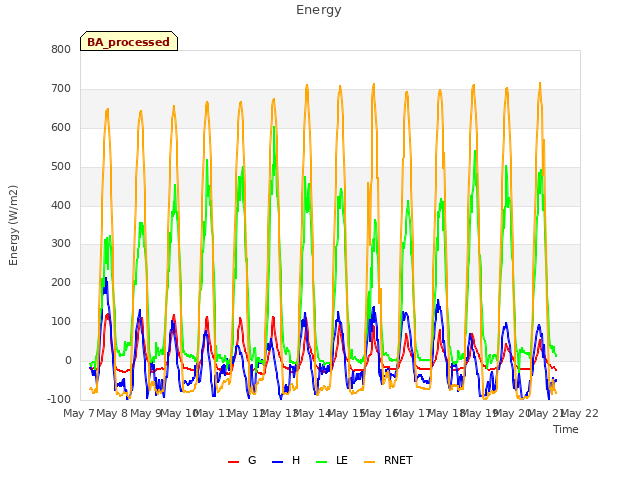Click the BA_processed annotation label

tap(129, 42)
